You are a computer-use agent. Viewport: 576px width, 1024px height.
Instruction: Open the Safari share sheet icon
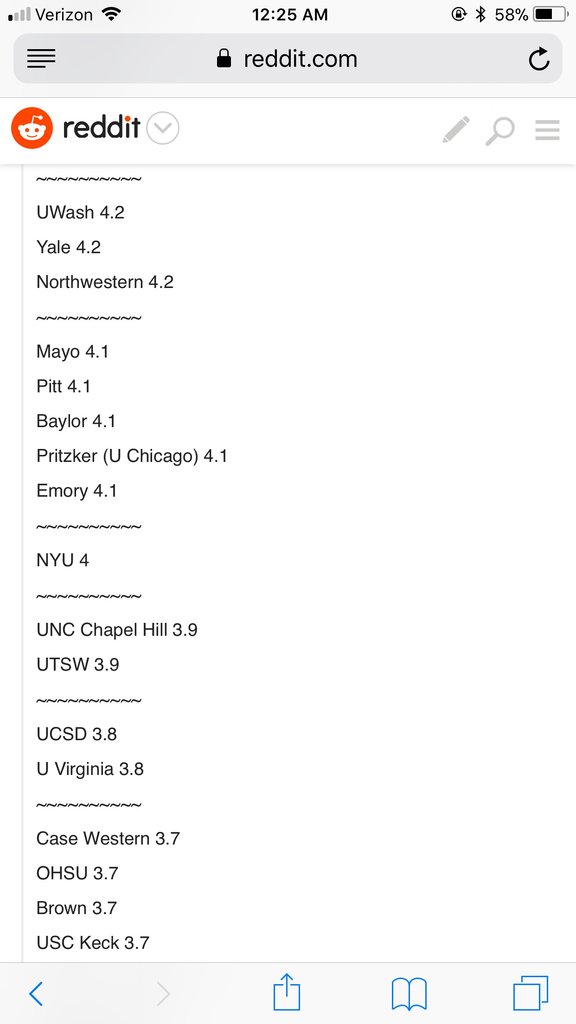[x=287, y=991]
